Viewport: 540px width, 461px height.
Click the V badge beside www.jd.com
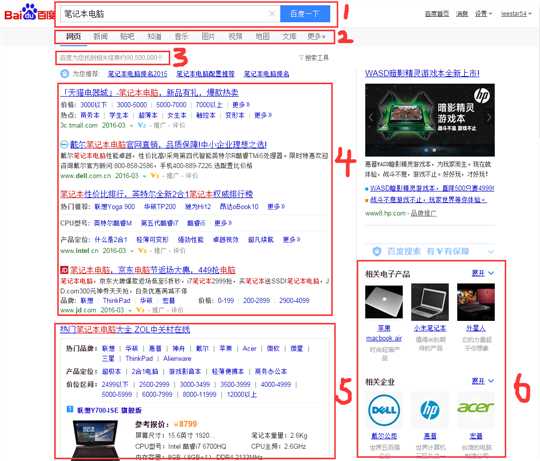click(x=140, y=310)
